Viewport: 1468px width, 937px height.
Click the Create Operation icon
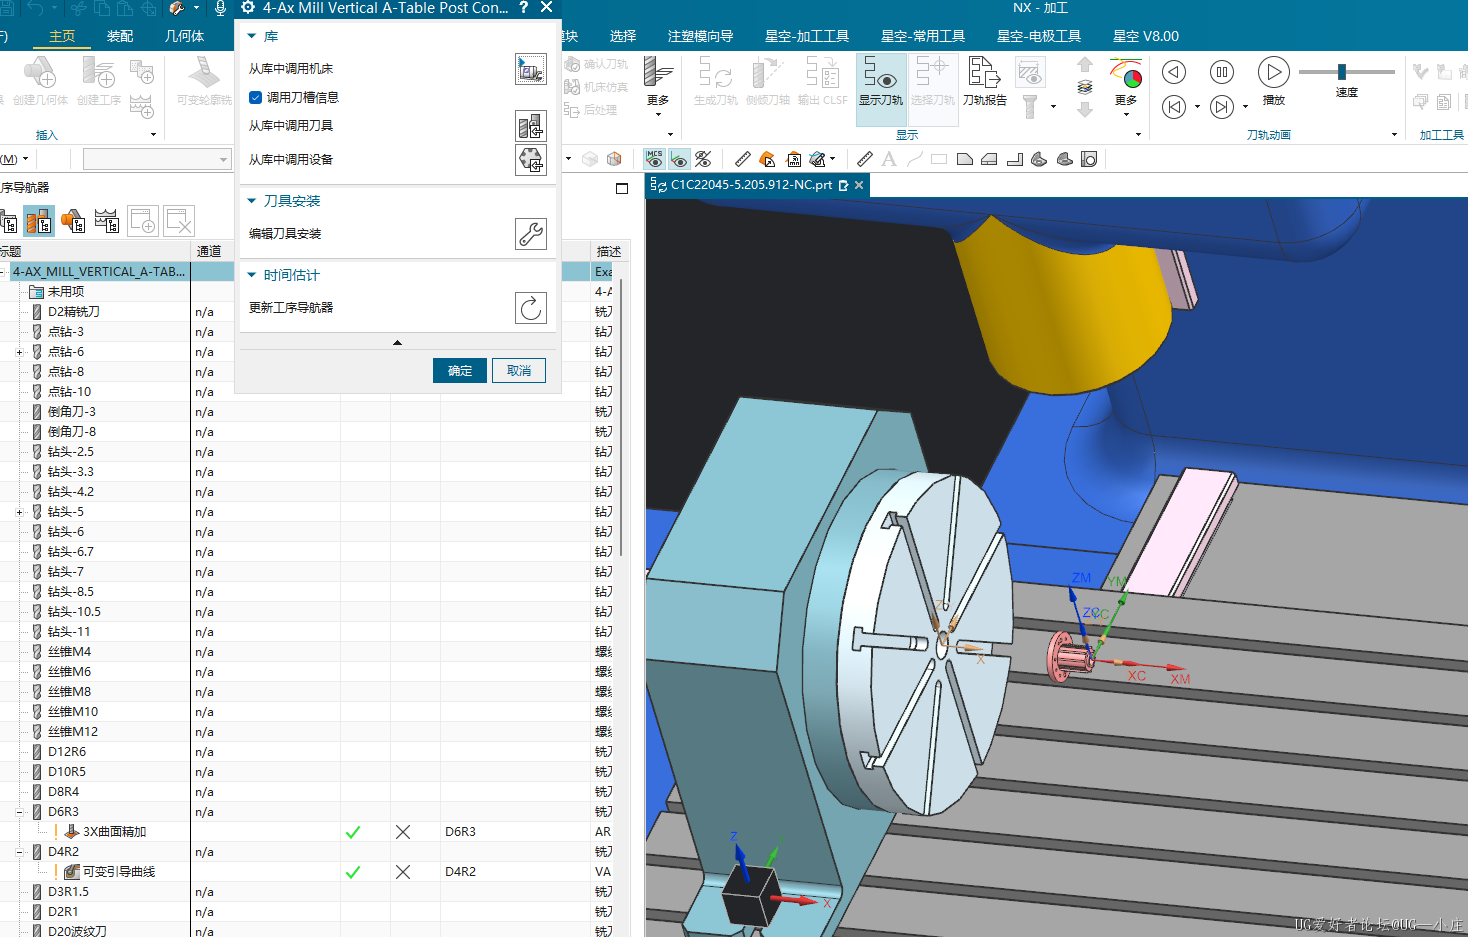click(x=99, y=80)
